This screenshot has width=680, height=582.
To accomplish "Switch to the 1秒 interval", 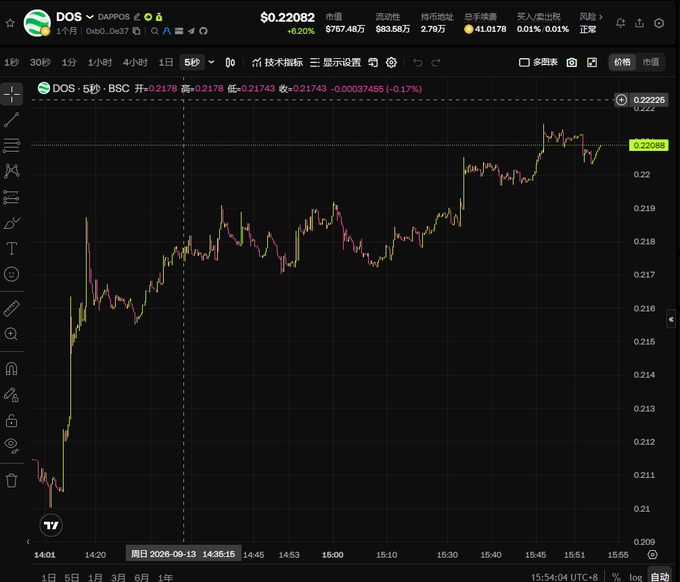I will click(x=12, y=62).
